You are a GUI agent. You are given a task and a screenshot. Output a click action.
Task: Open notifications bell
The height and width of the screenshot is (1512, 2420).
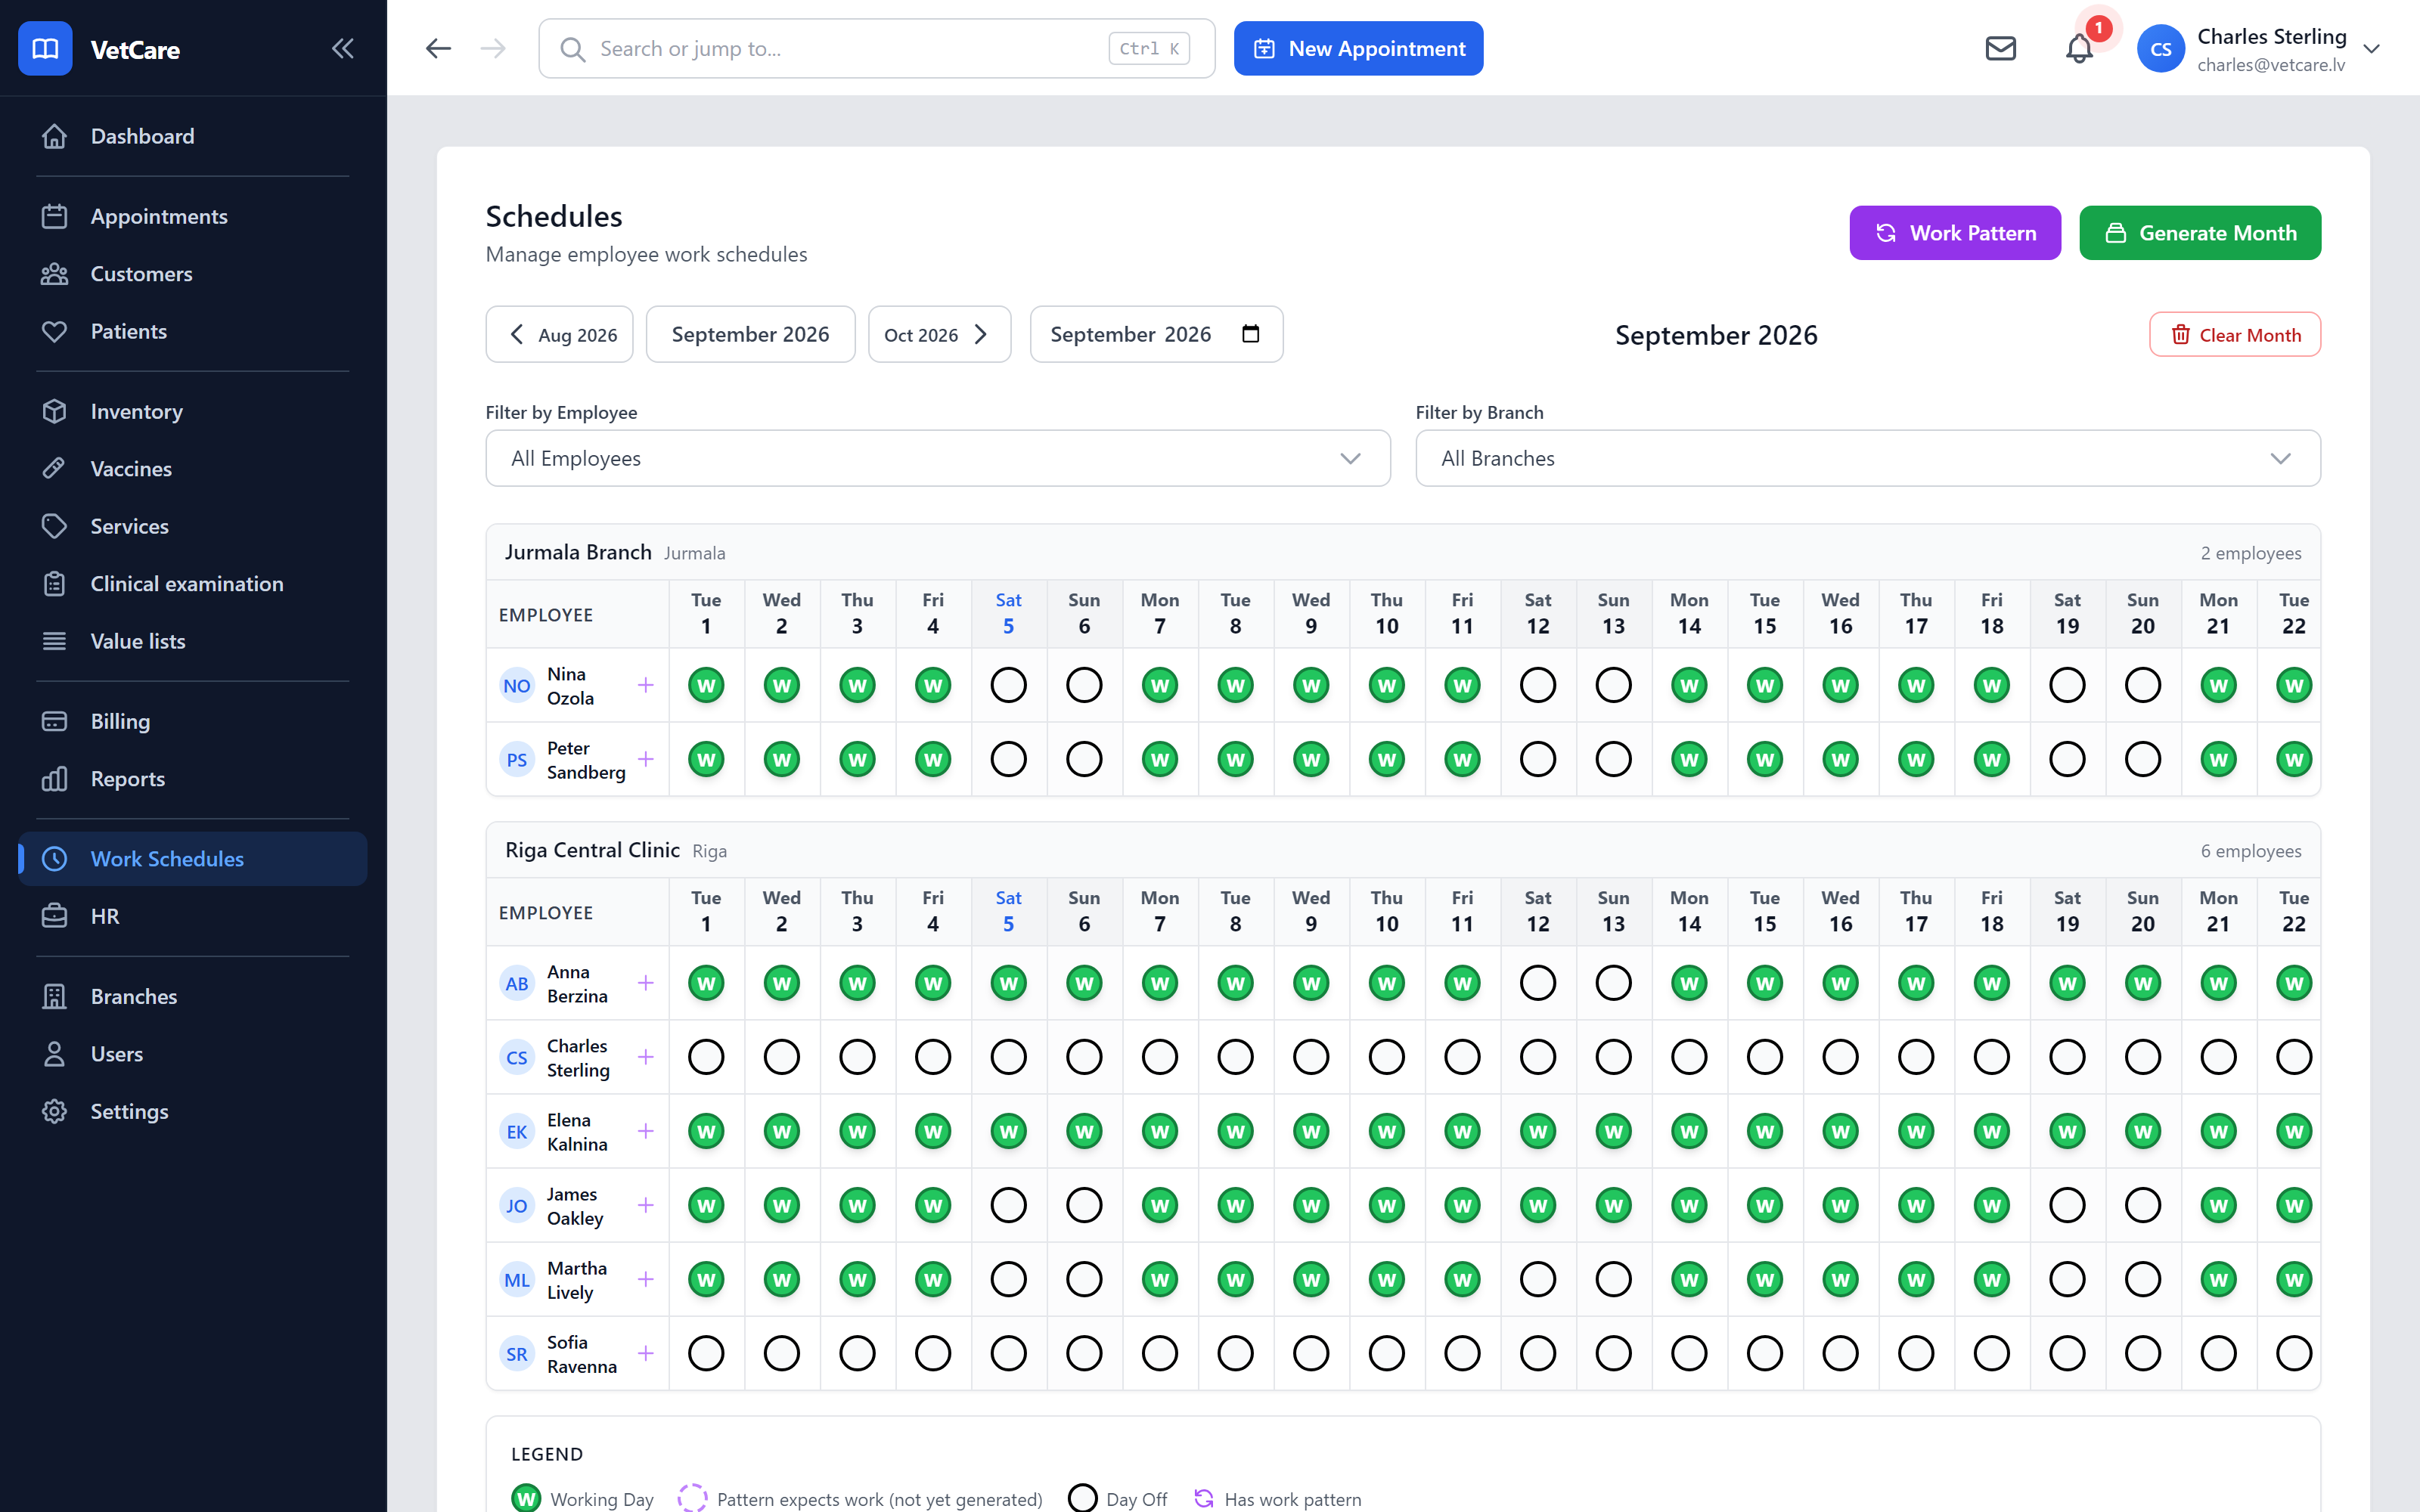[x=2079, y=48]
